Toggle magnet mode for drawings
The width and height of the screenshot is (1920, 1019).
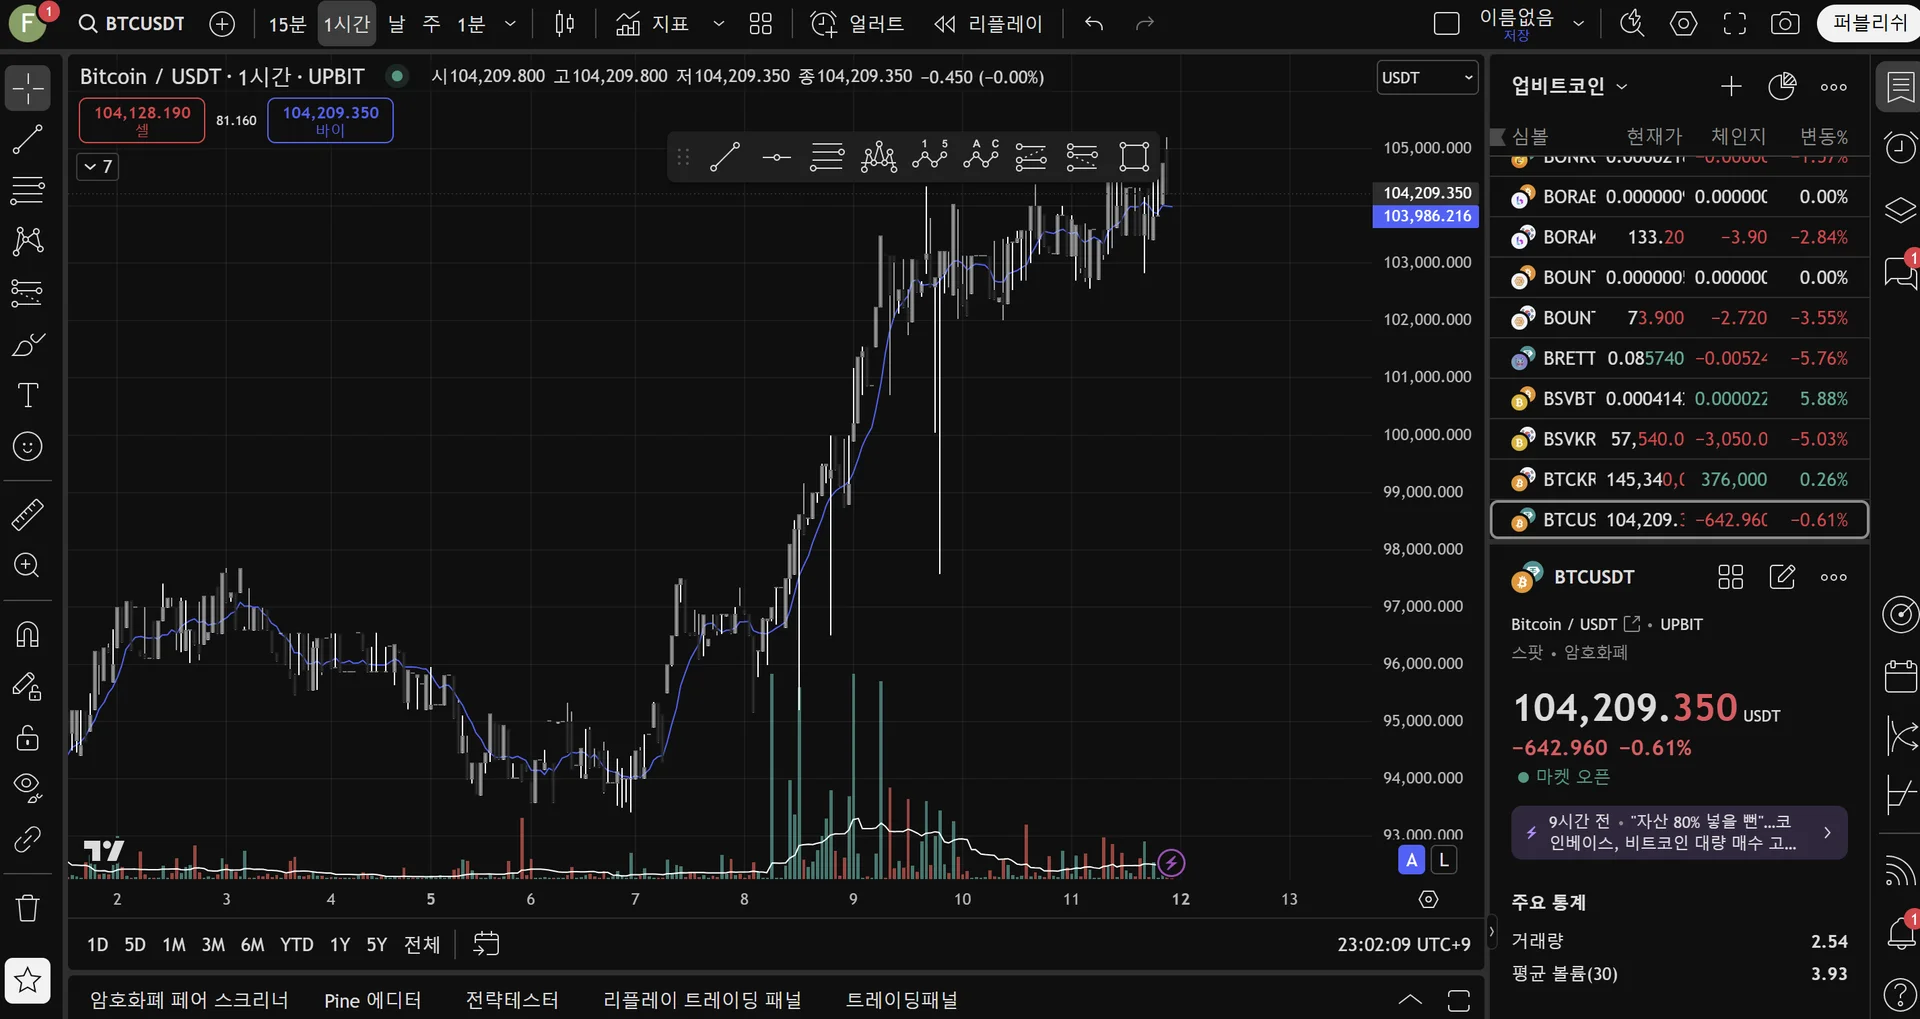click(x=28, y=635)
